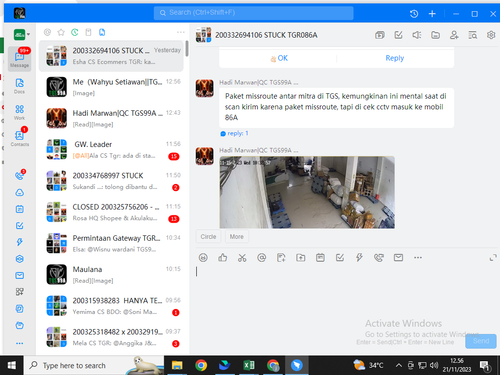Open group tasks checkbox icon in header

coord(398,35)
